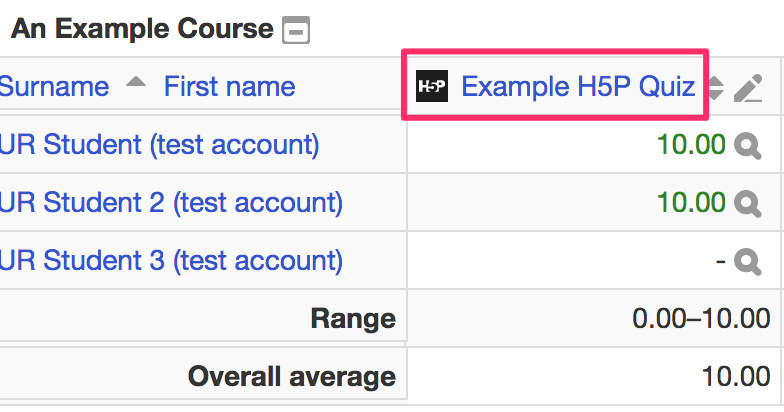Open UR Student (test account) profile
Screen dimensions: 784x412
pos(159,145)
